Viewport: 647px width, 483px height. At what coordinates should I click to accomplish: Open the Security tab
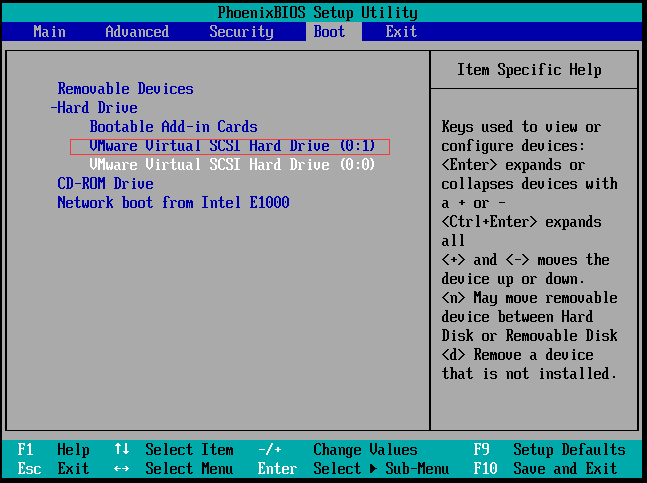pyautogui.click(x=241, y=32)
